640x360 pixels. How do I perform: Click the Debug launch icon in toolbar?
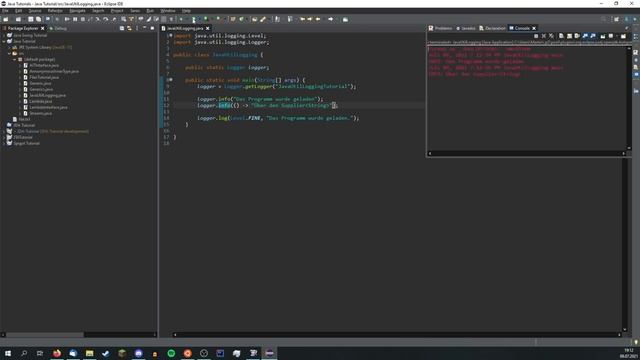182,19
